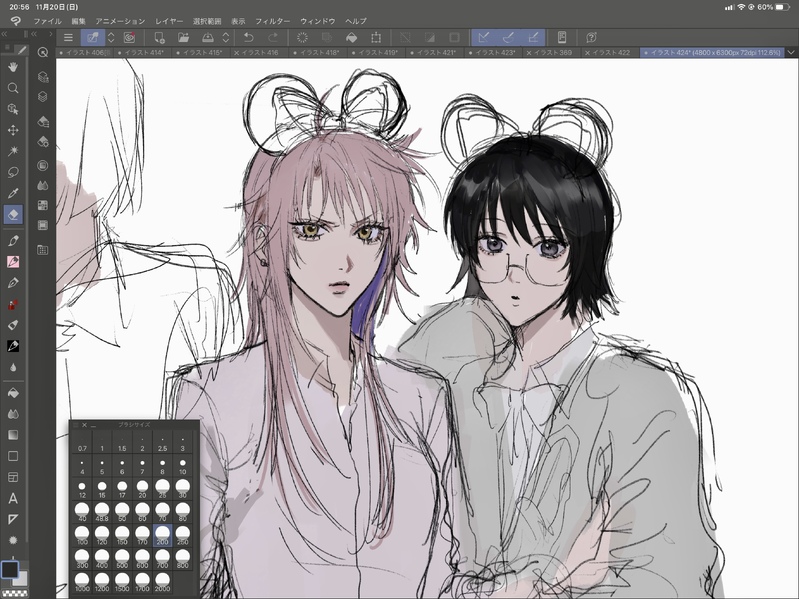Screen dimensions: 799x599
Task: Close the brush size palette
Action: tap(85, 425)
